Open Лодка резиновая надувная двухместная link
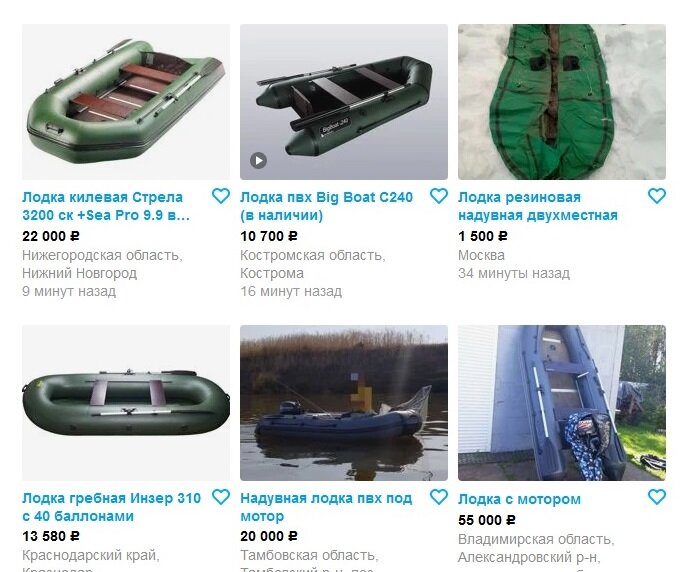 click(x=538, y=206)
